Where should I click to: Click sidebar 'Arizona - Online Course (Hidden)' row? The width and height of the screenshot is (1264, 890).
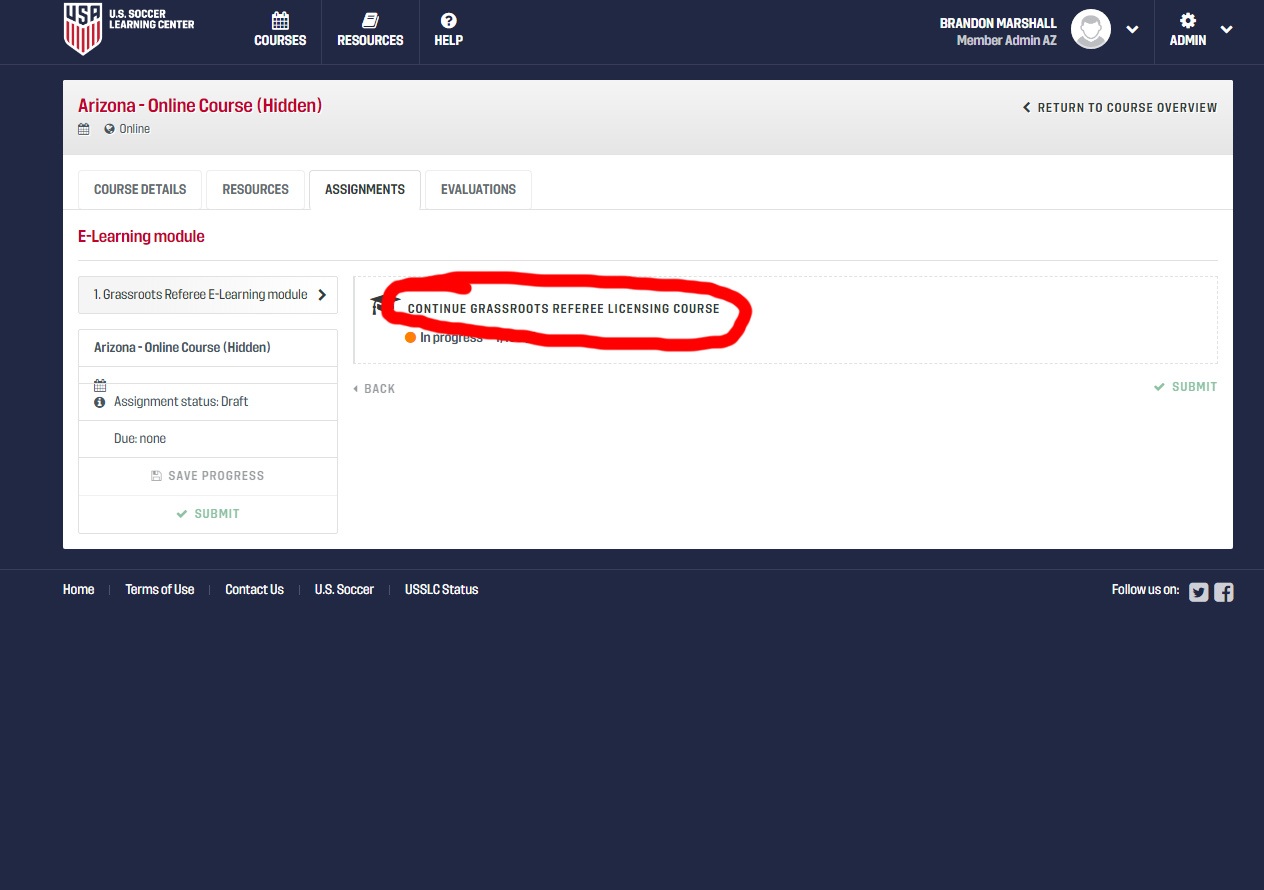point(208,348)
